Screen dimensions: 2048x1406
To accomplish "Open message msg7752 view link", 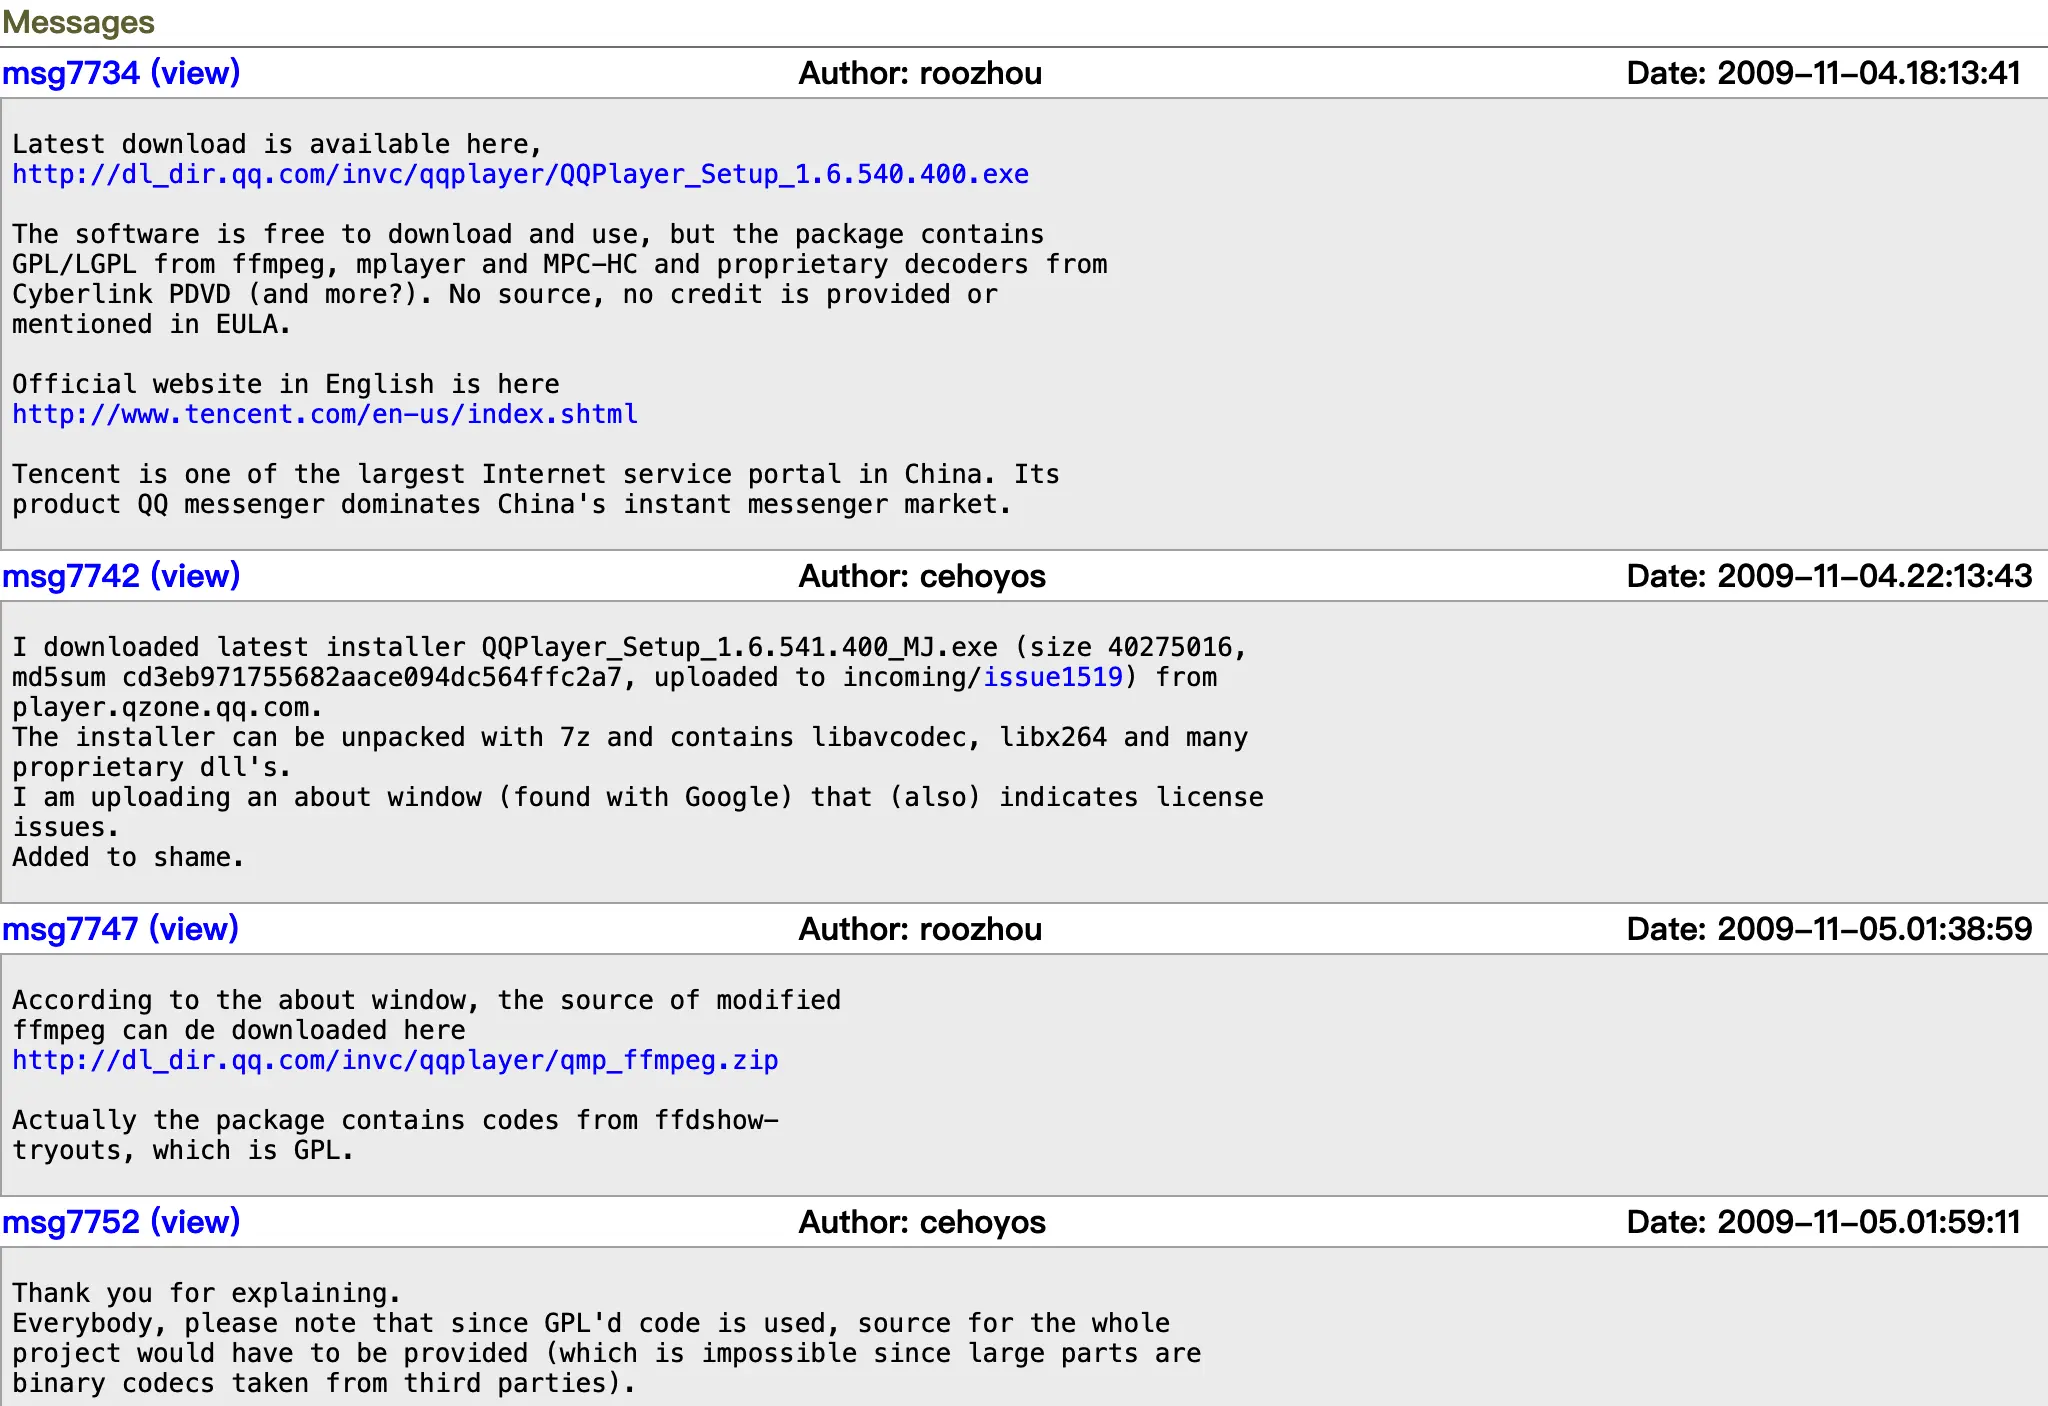I will 121,1222.
